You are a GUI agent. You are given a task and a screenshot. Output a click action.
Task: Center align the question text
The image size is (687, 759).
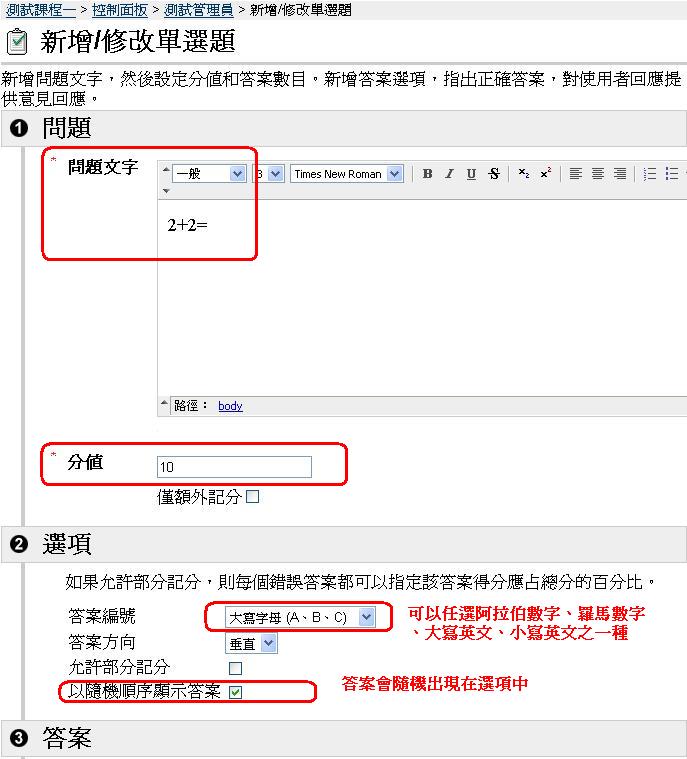coord(598,174)
